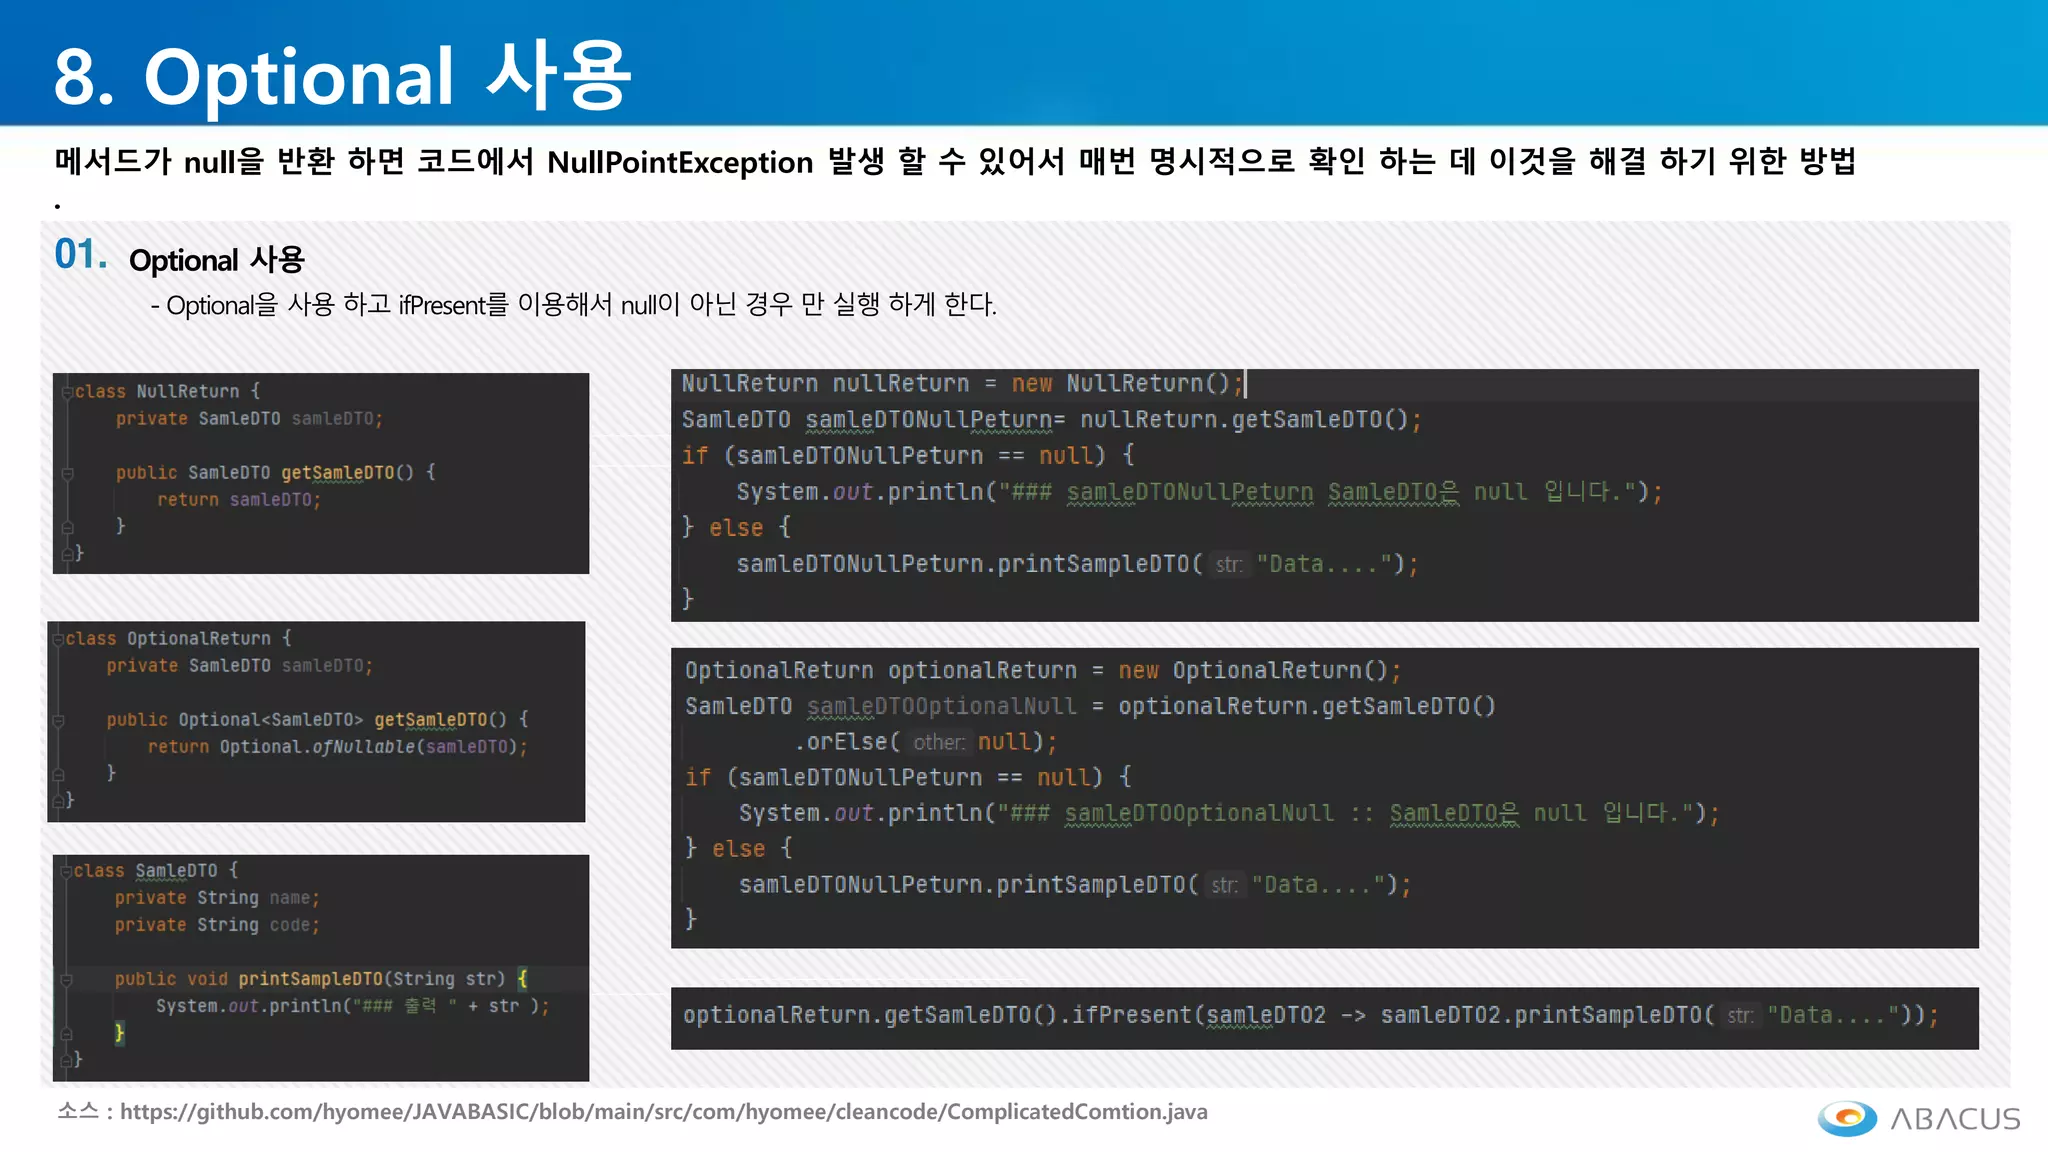This screenshot has height=1152, width=2048.
Task: Click 'NullReturn nullReturn = new NullReturn();' line
Action: pyautogui.click(x=962, y=384)
